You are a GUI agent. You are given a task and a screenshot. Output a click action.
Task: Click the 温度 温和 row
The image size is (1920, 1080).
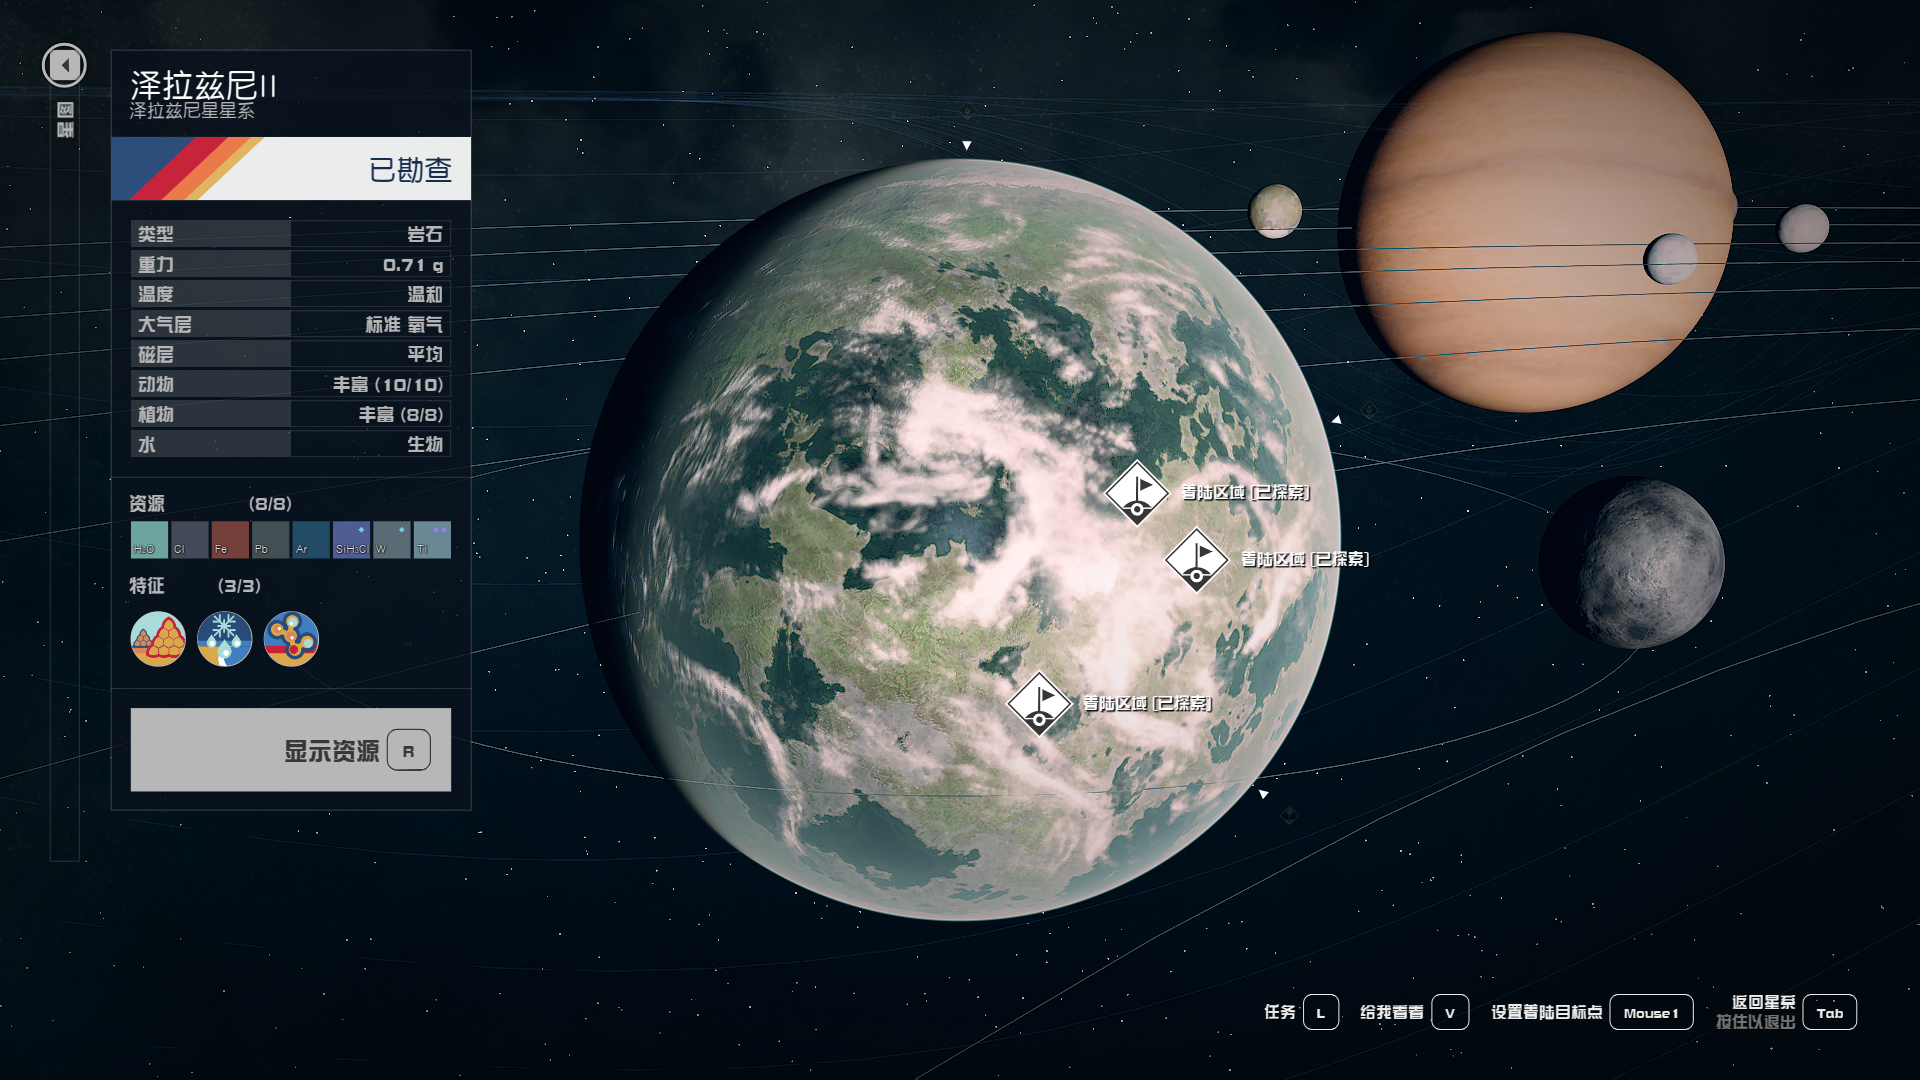click(291, 294)
